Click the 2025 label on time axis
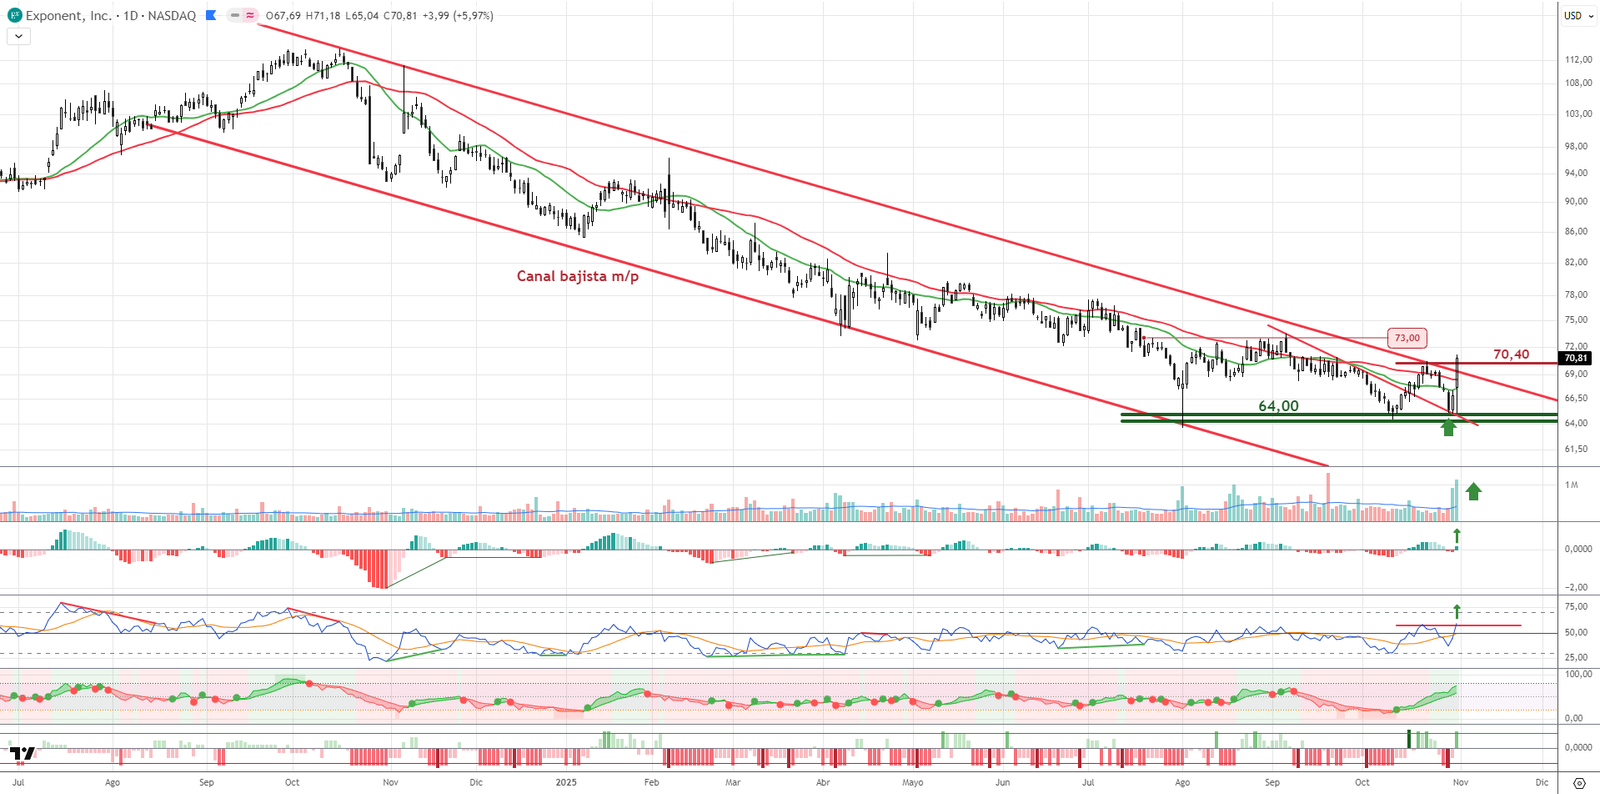 click(566, 782)
